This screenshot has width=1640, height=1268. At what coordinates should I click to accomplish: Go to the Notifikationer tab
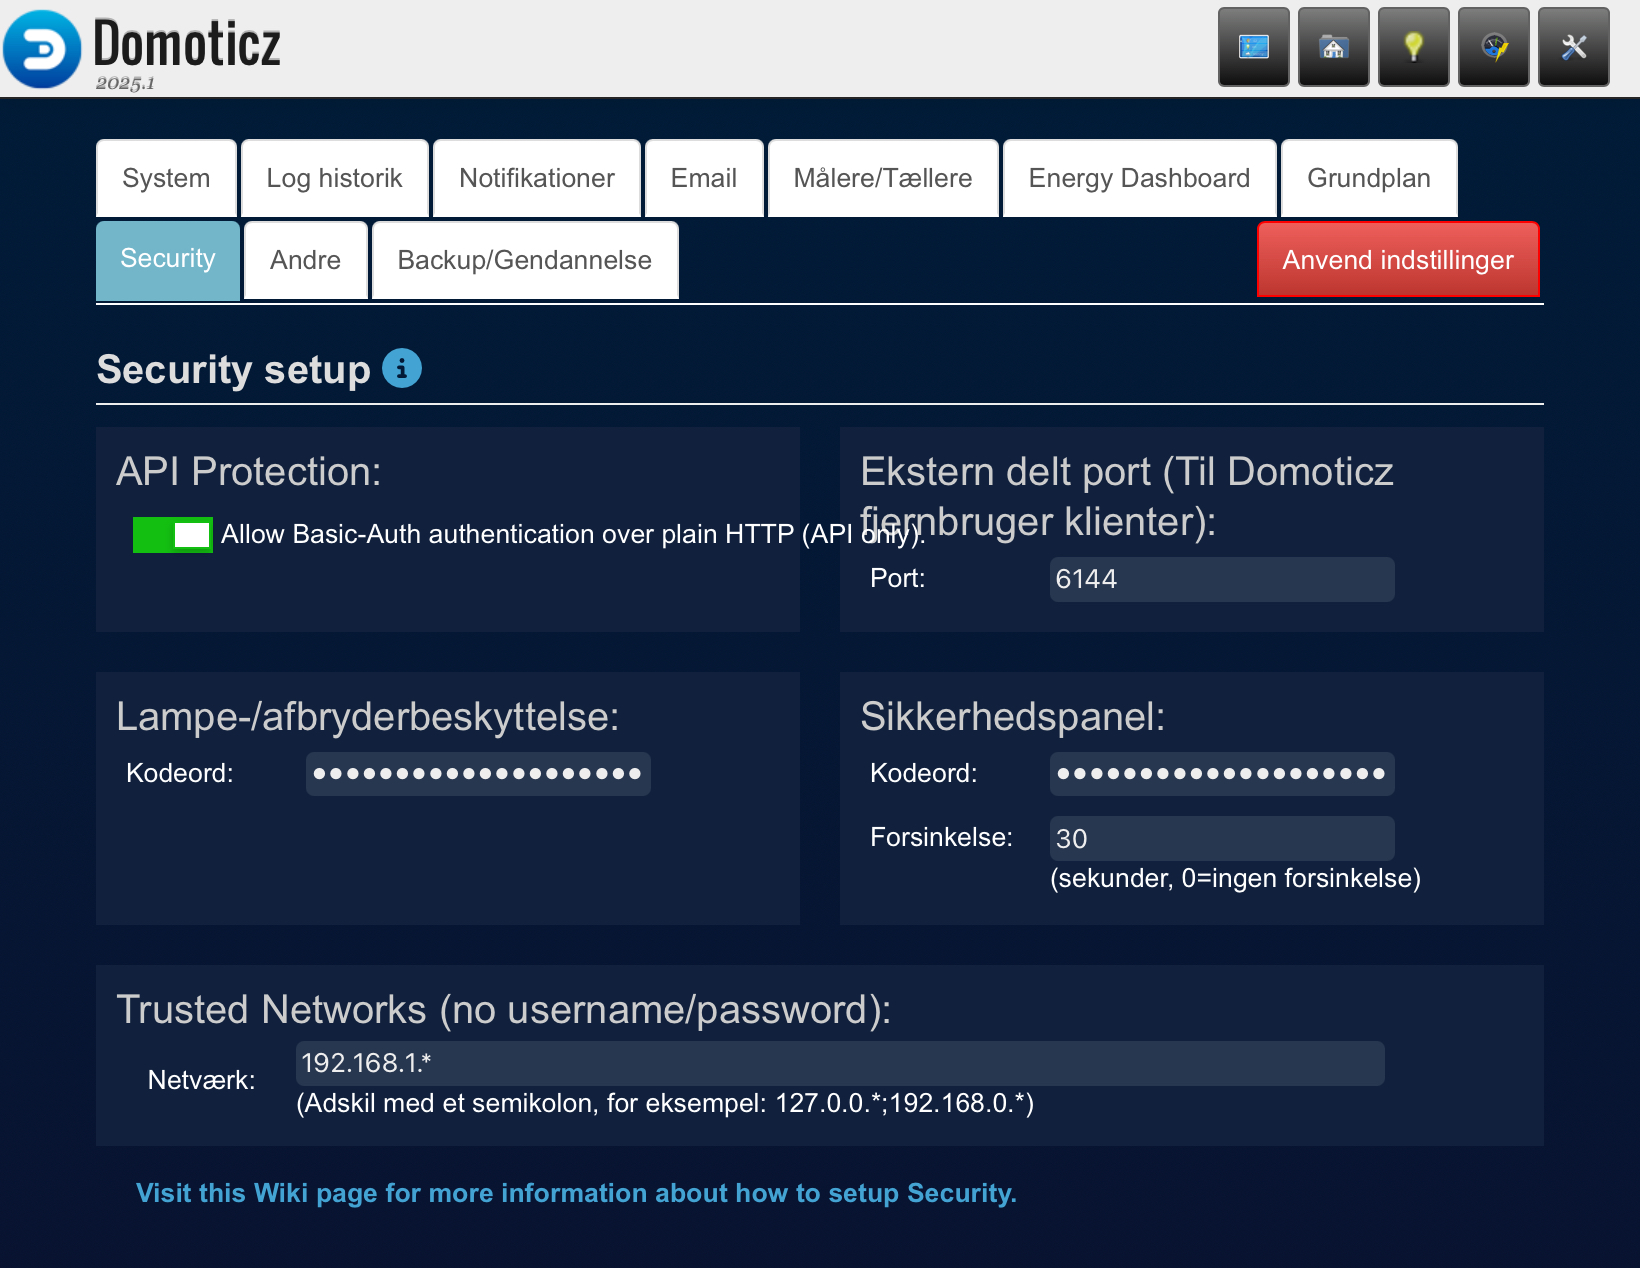[536, 178]
